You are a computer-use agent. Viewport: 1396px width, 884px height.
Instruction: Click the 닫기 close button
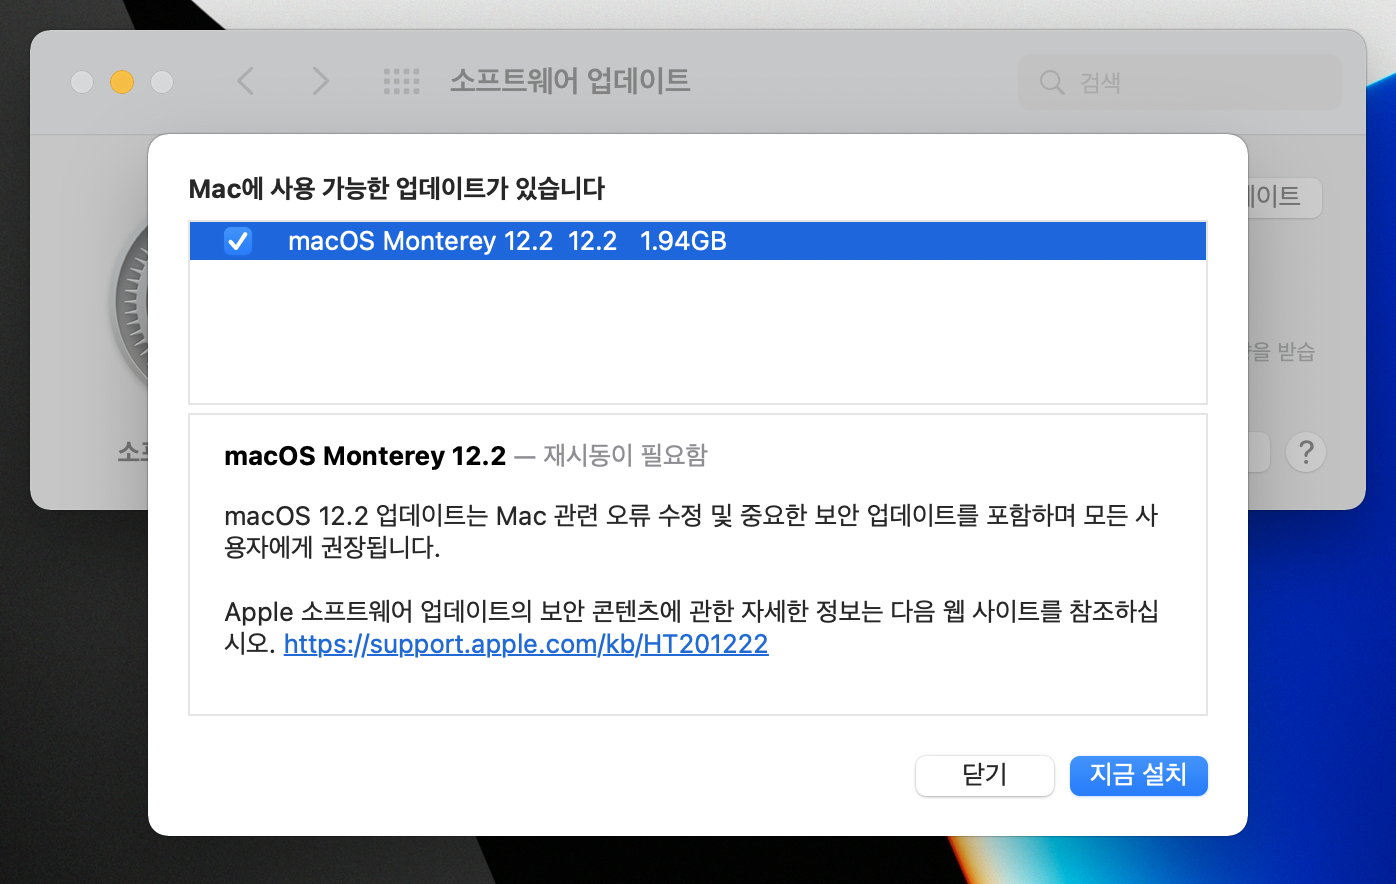point(985,775)
